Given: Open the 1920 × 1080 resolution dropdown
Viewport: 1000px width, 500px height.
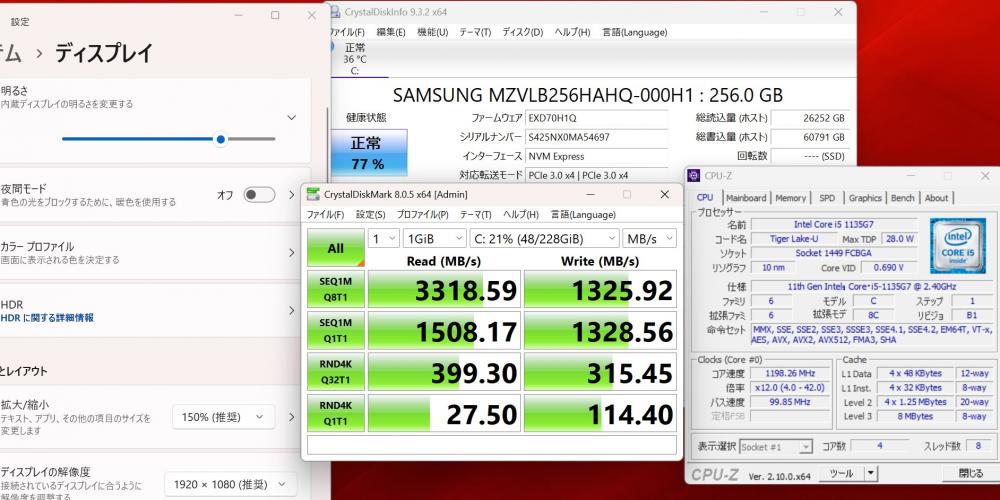Looking at the screenshot, I should [x=230, y=485].
